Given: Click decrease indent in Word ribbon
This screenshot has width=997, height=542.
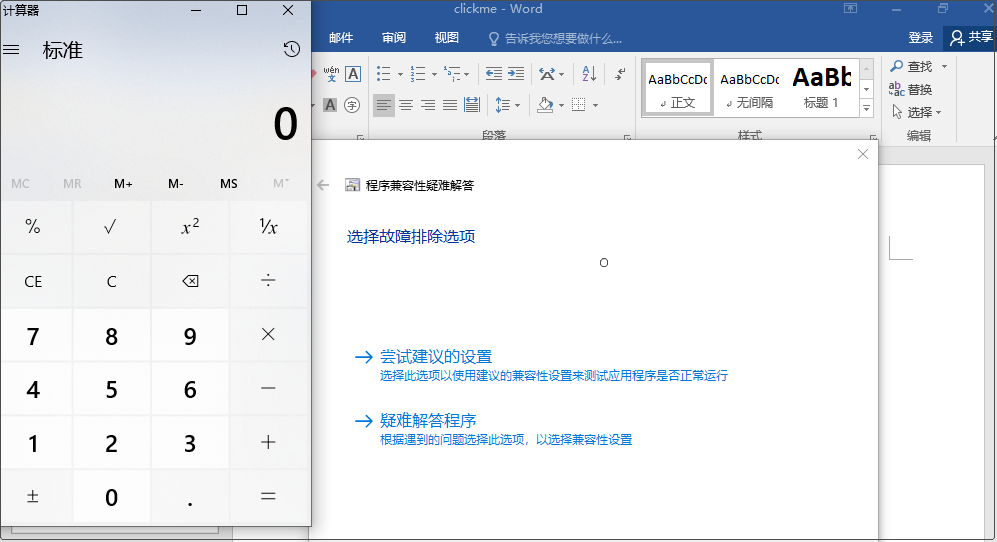Looking at the screenshot, I should pos(493,74).
